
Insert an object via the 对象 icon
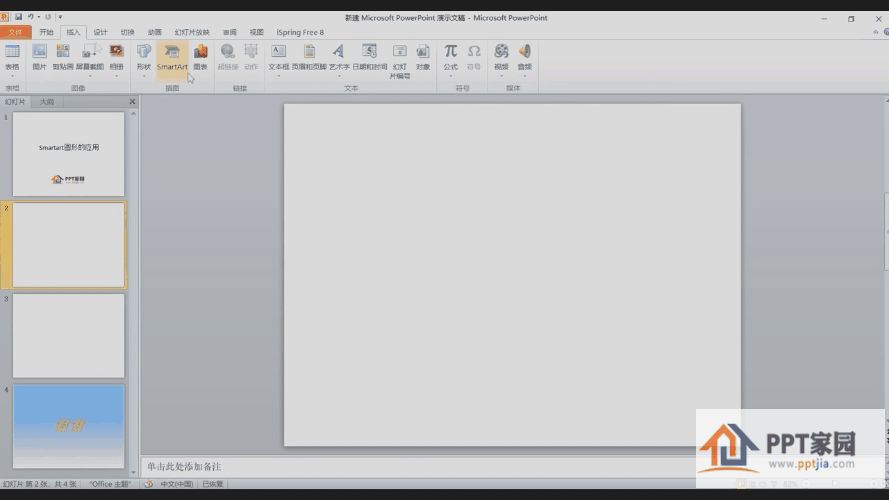click(423, 57)
